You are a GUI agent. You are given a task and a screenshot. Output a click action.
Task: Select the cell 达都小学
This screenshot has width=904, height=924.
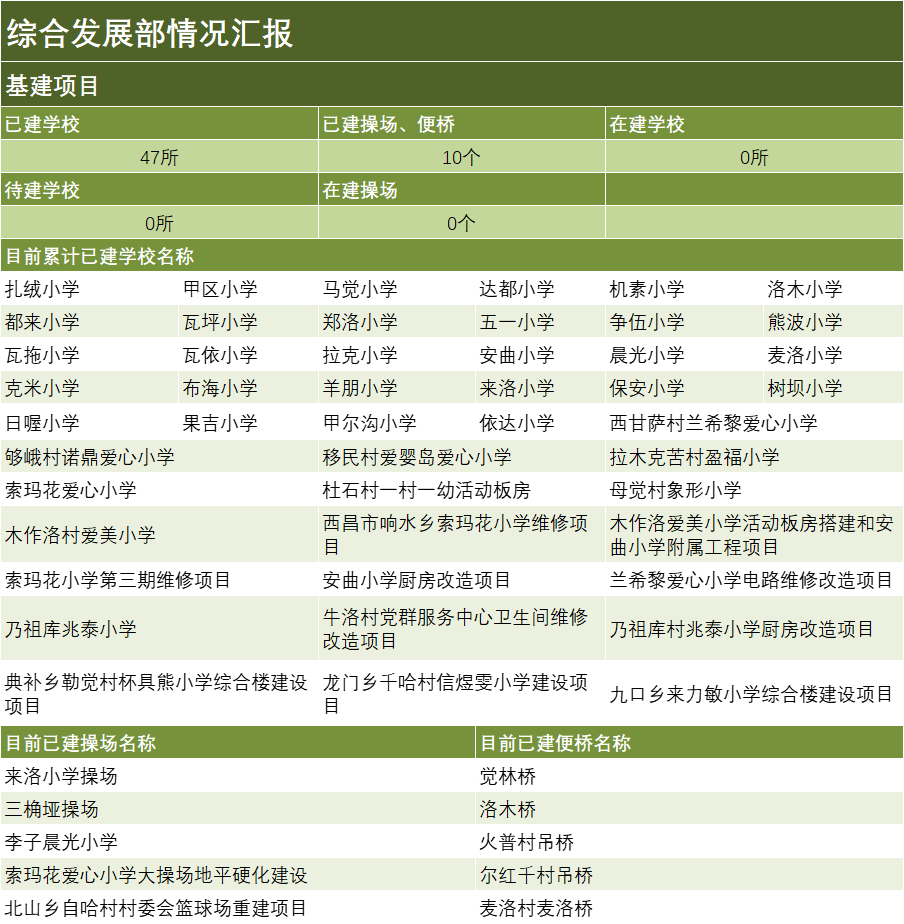click(540, 288)
